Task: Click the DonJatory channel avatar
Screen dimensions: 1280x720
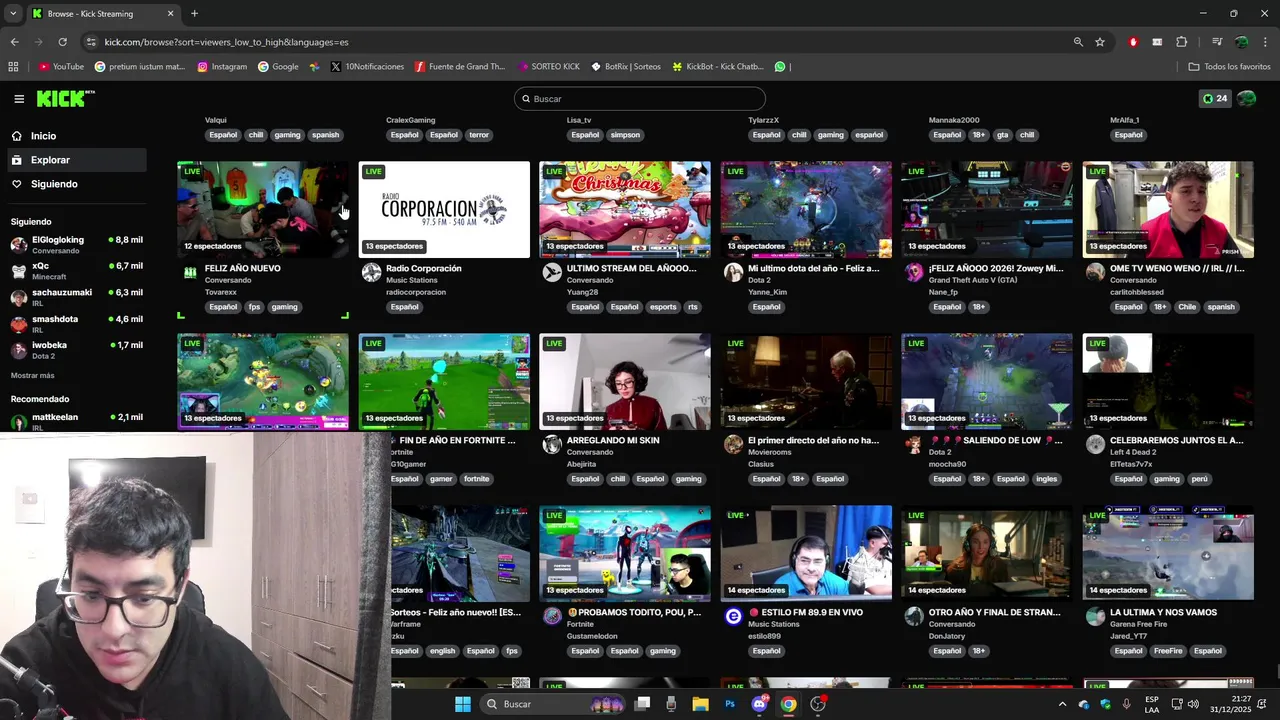Action: point(914,617)
